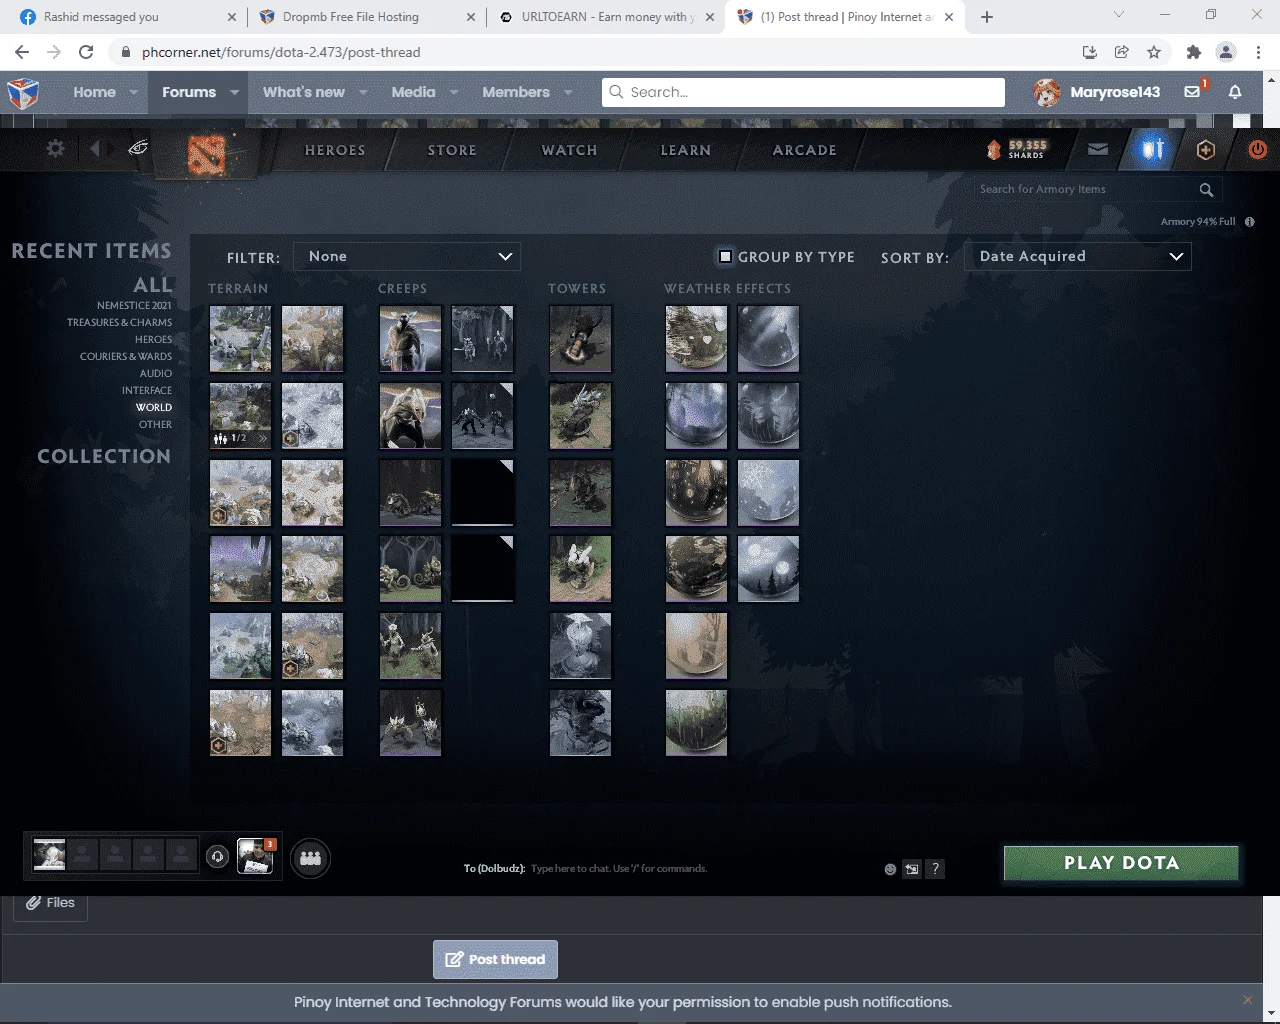Bookmark this page star icon

(x=1154, y=52)
